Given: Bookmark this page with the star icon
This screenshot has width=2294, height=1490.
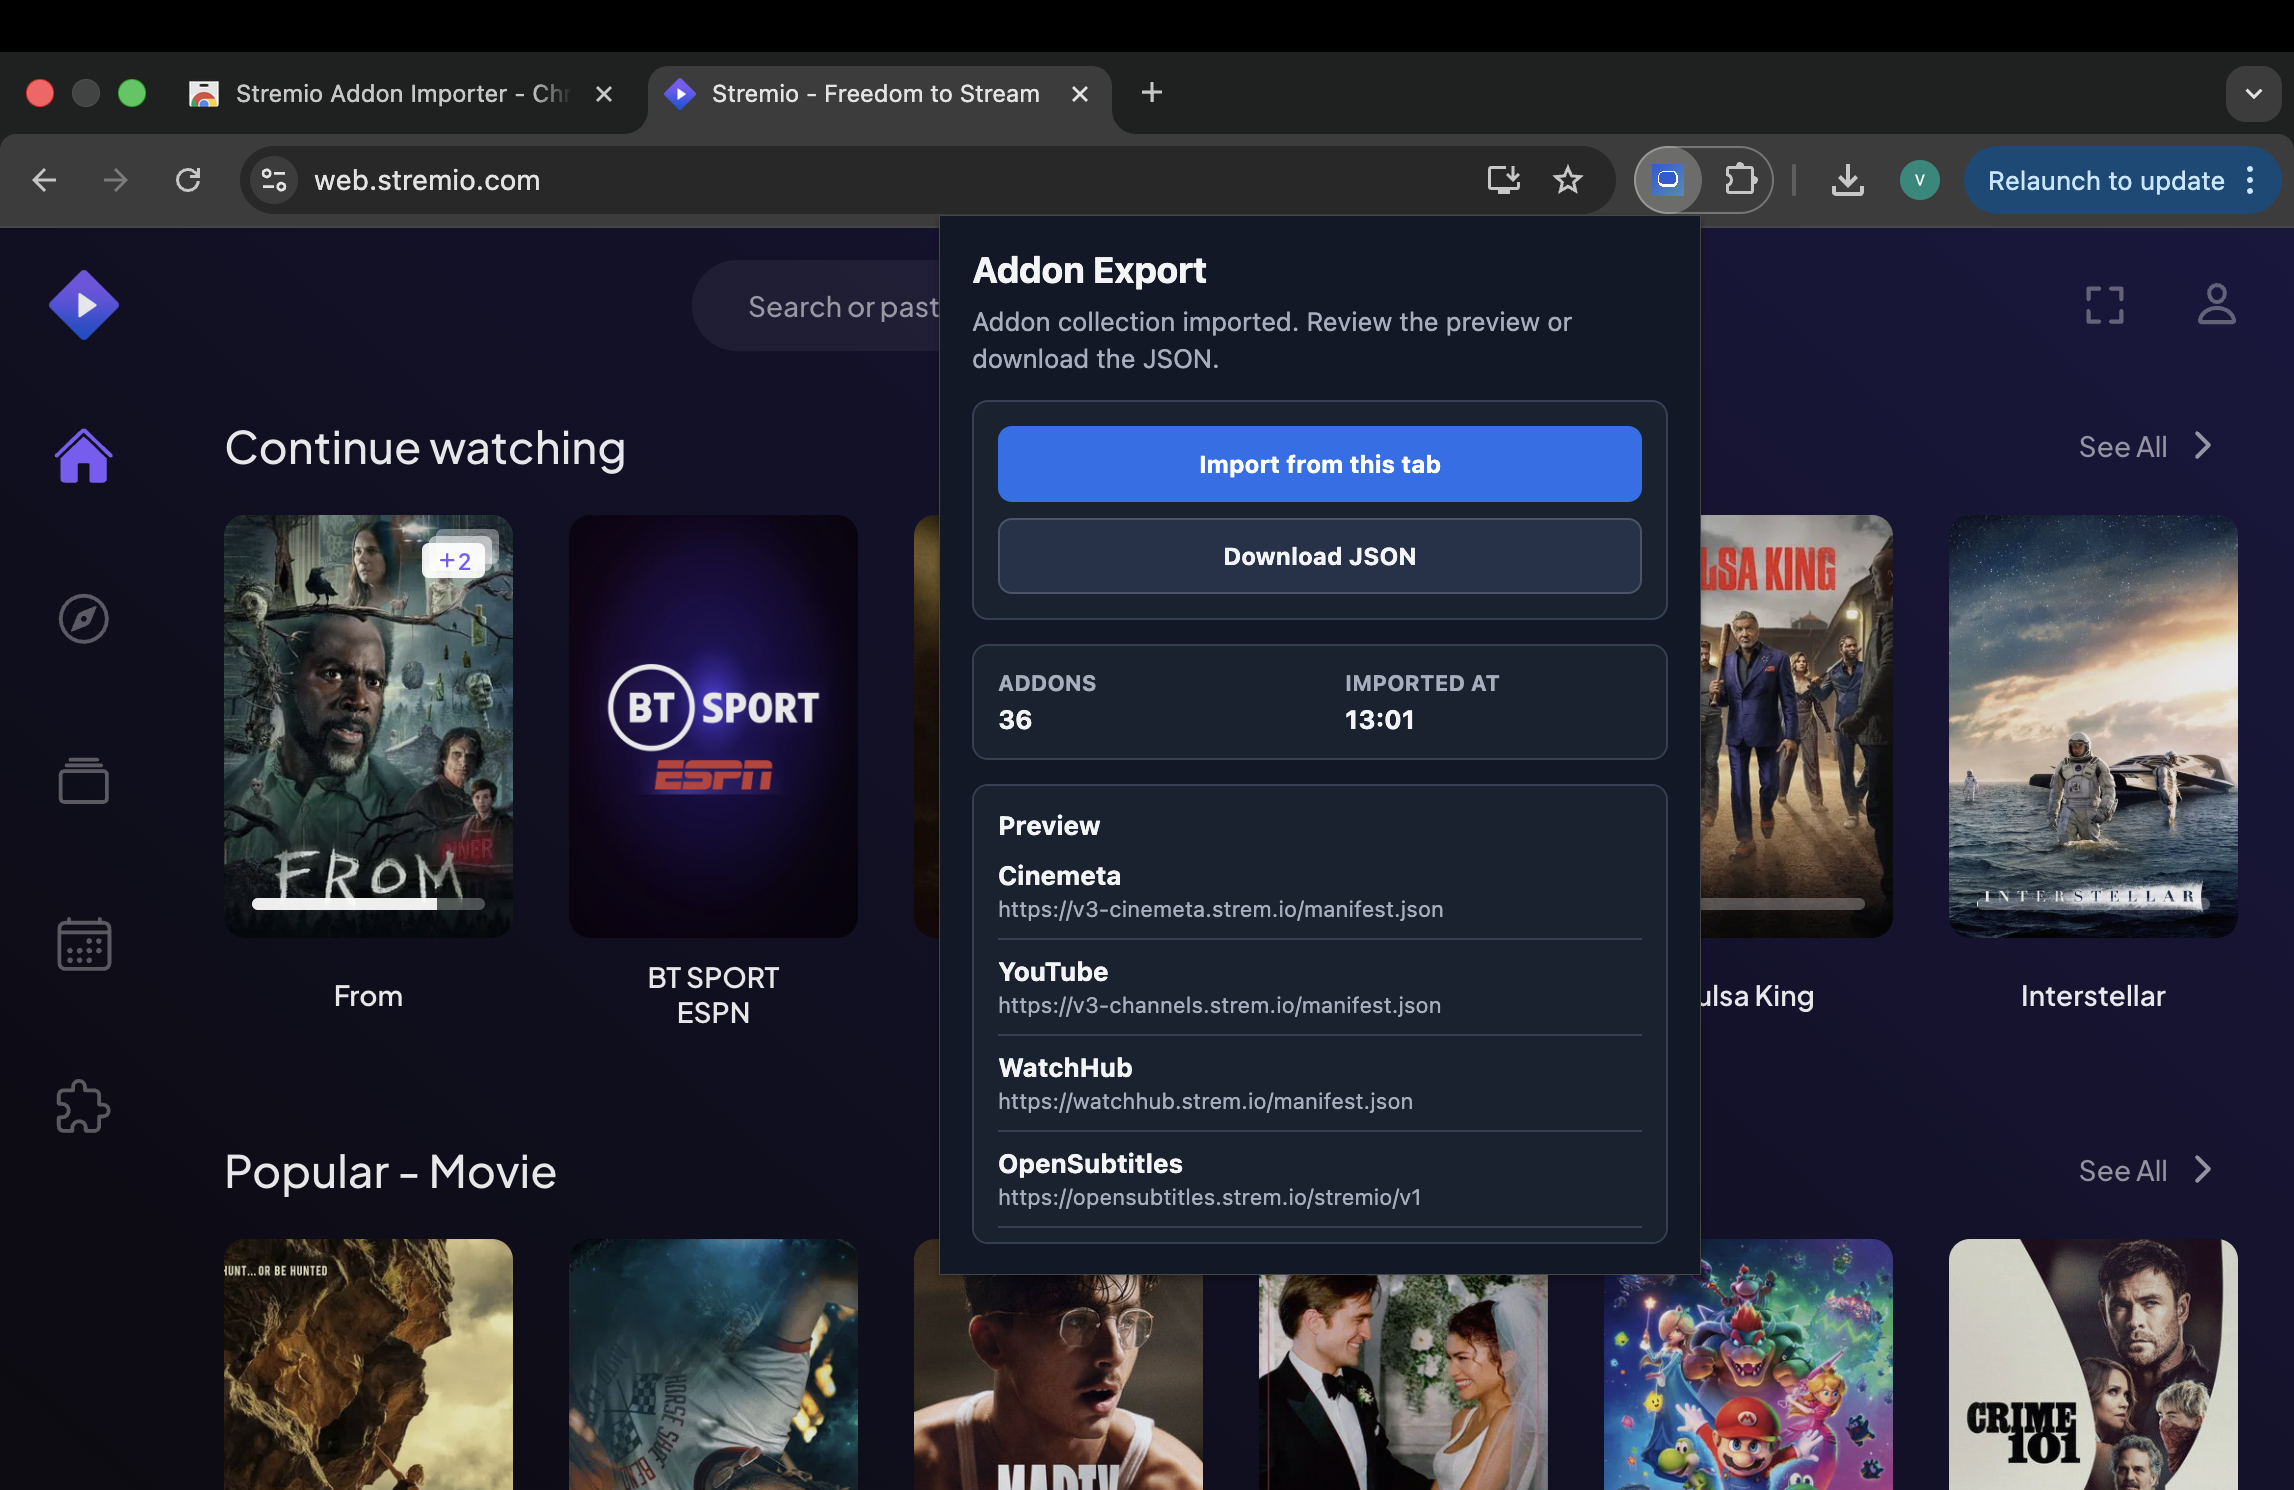Looking at the screenshot, I should click(x=1568, y=180).
